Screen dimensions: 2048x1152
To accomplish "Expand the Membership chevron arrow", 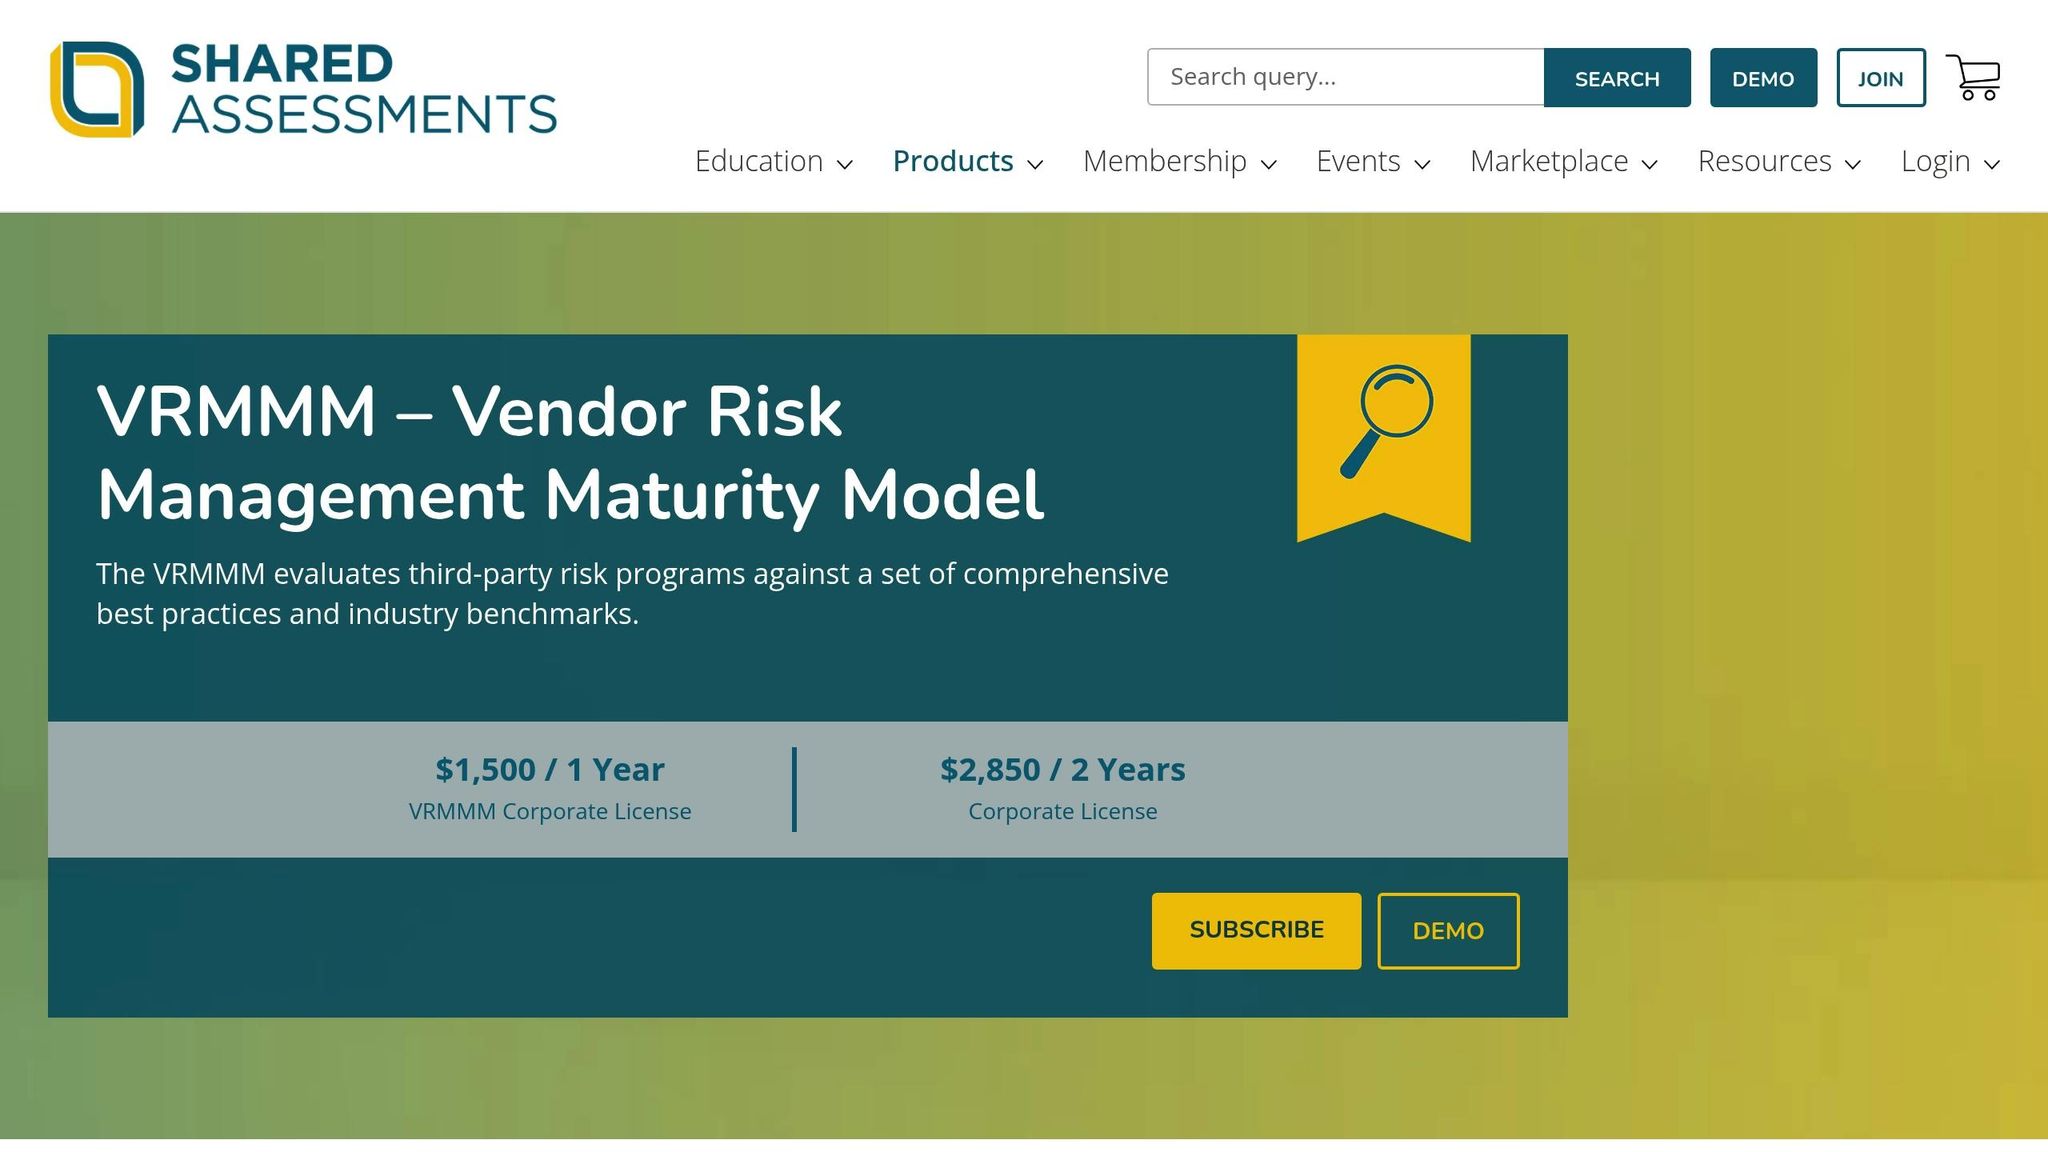I will (x=1269, y=164).
